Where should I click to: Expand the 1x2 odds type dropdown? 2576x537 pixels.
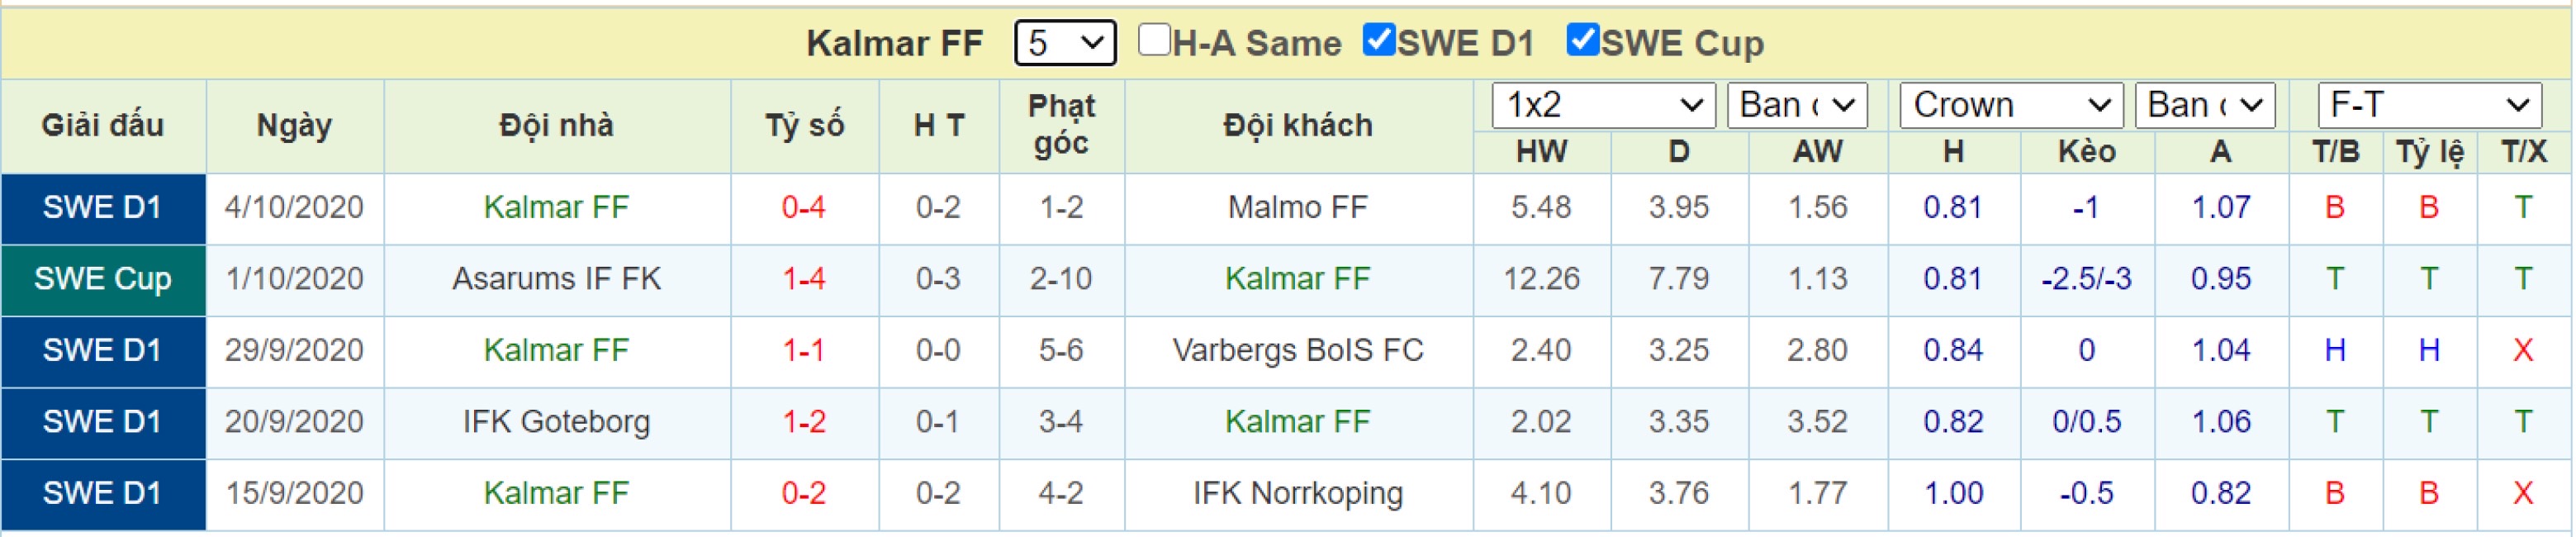(1603, 105)
